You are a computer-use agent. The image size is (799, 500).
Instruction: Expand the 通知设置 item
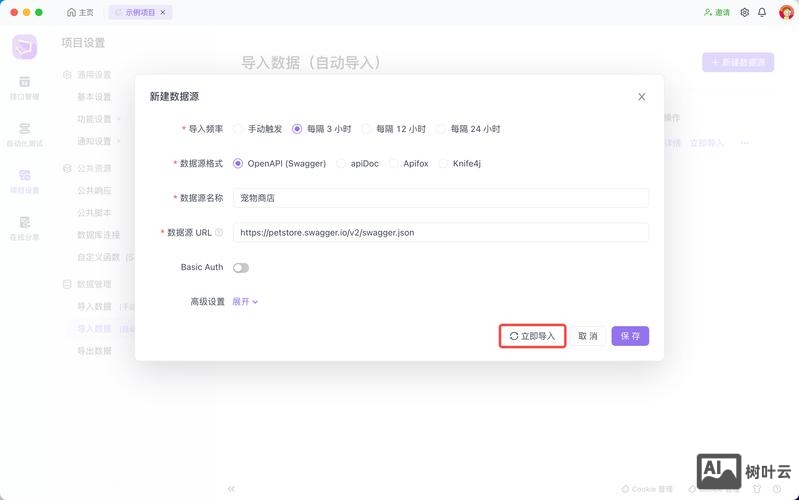click(98, 141)
